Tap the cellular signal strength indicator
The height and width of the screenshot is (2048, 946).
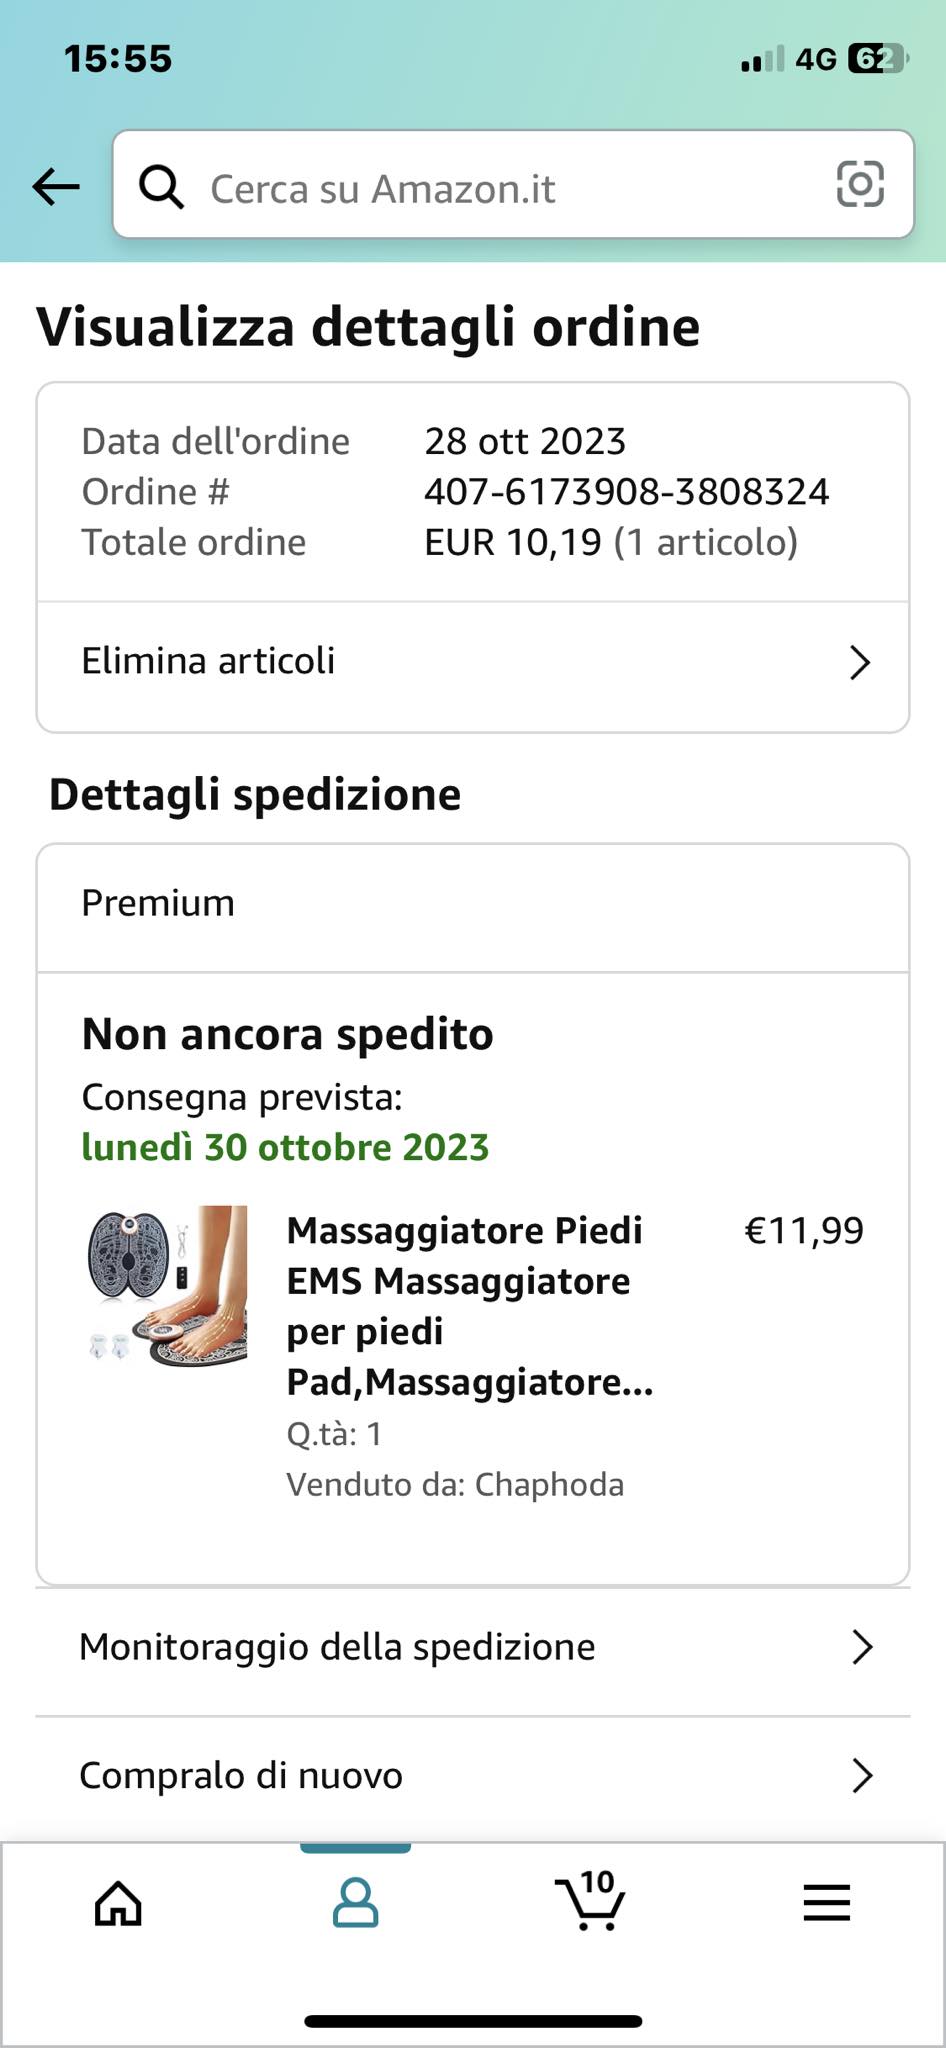(763, 60)
